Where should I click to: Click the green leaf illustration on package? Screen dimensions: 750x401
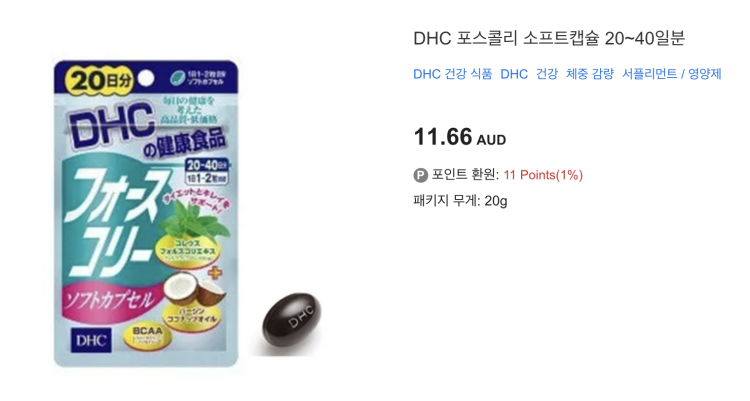(x=195, y=220)
